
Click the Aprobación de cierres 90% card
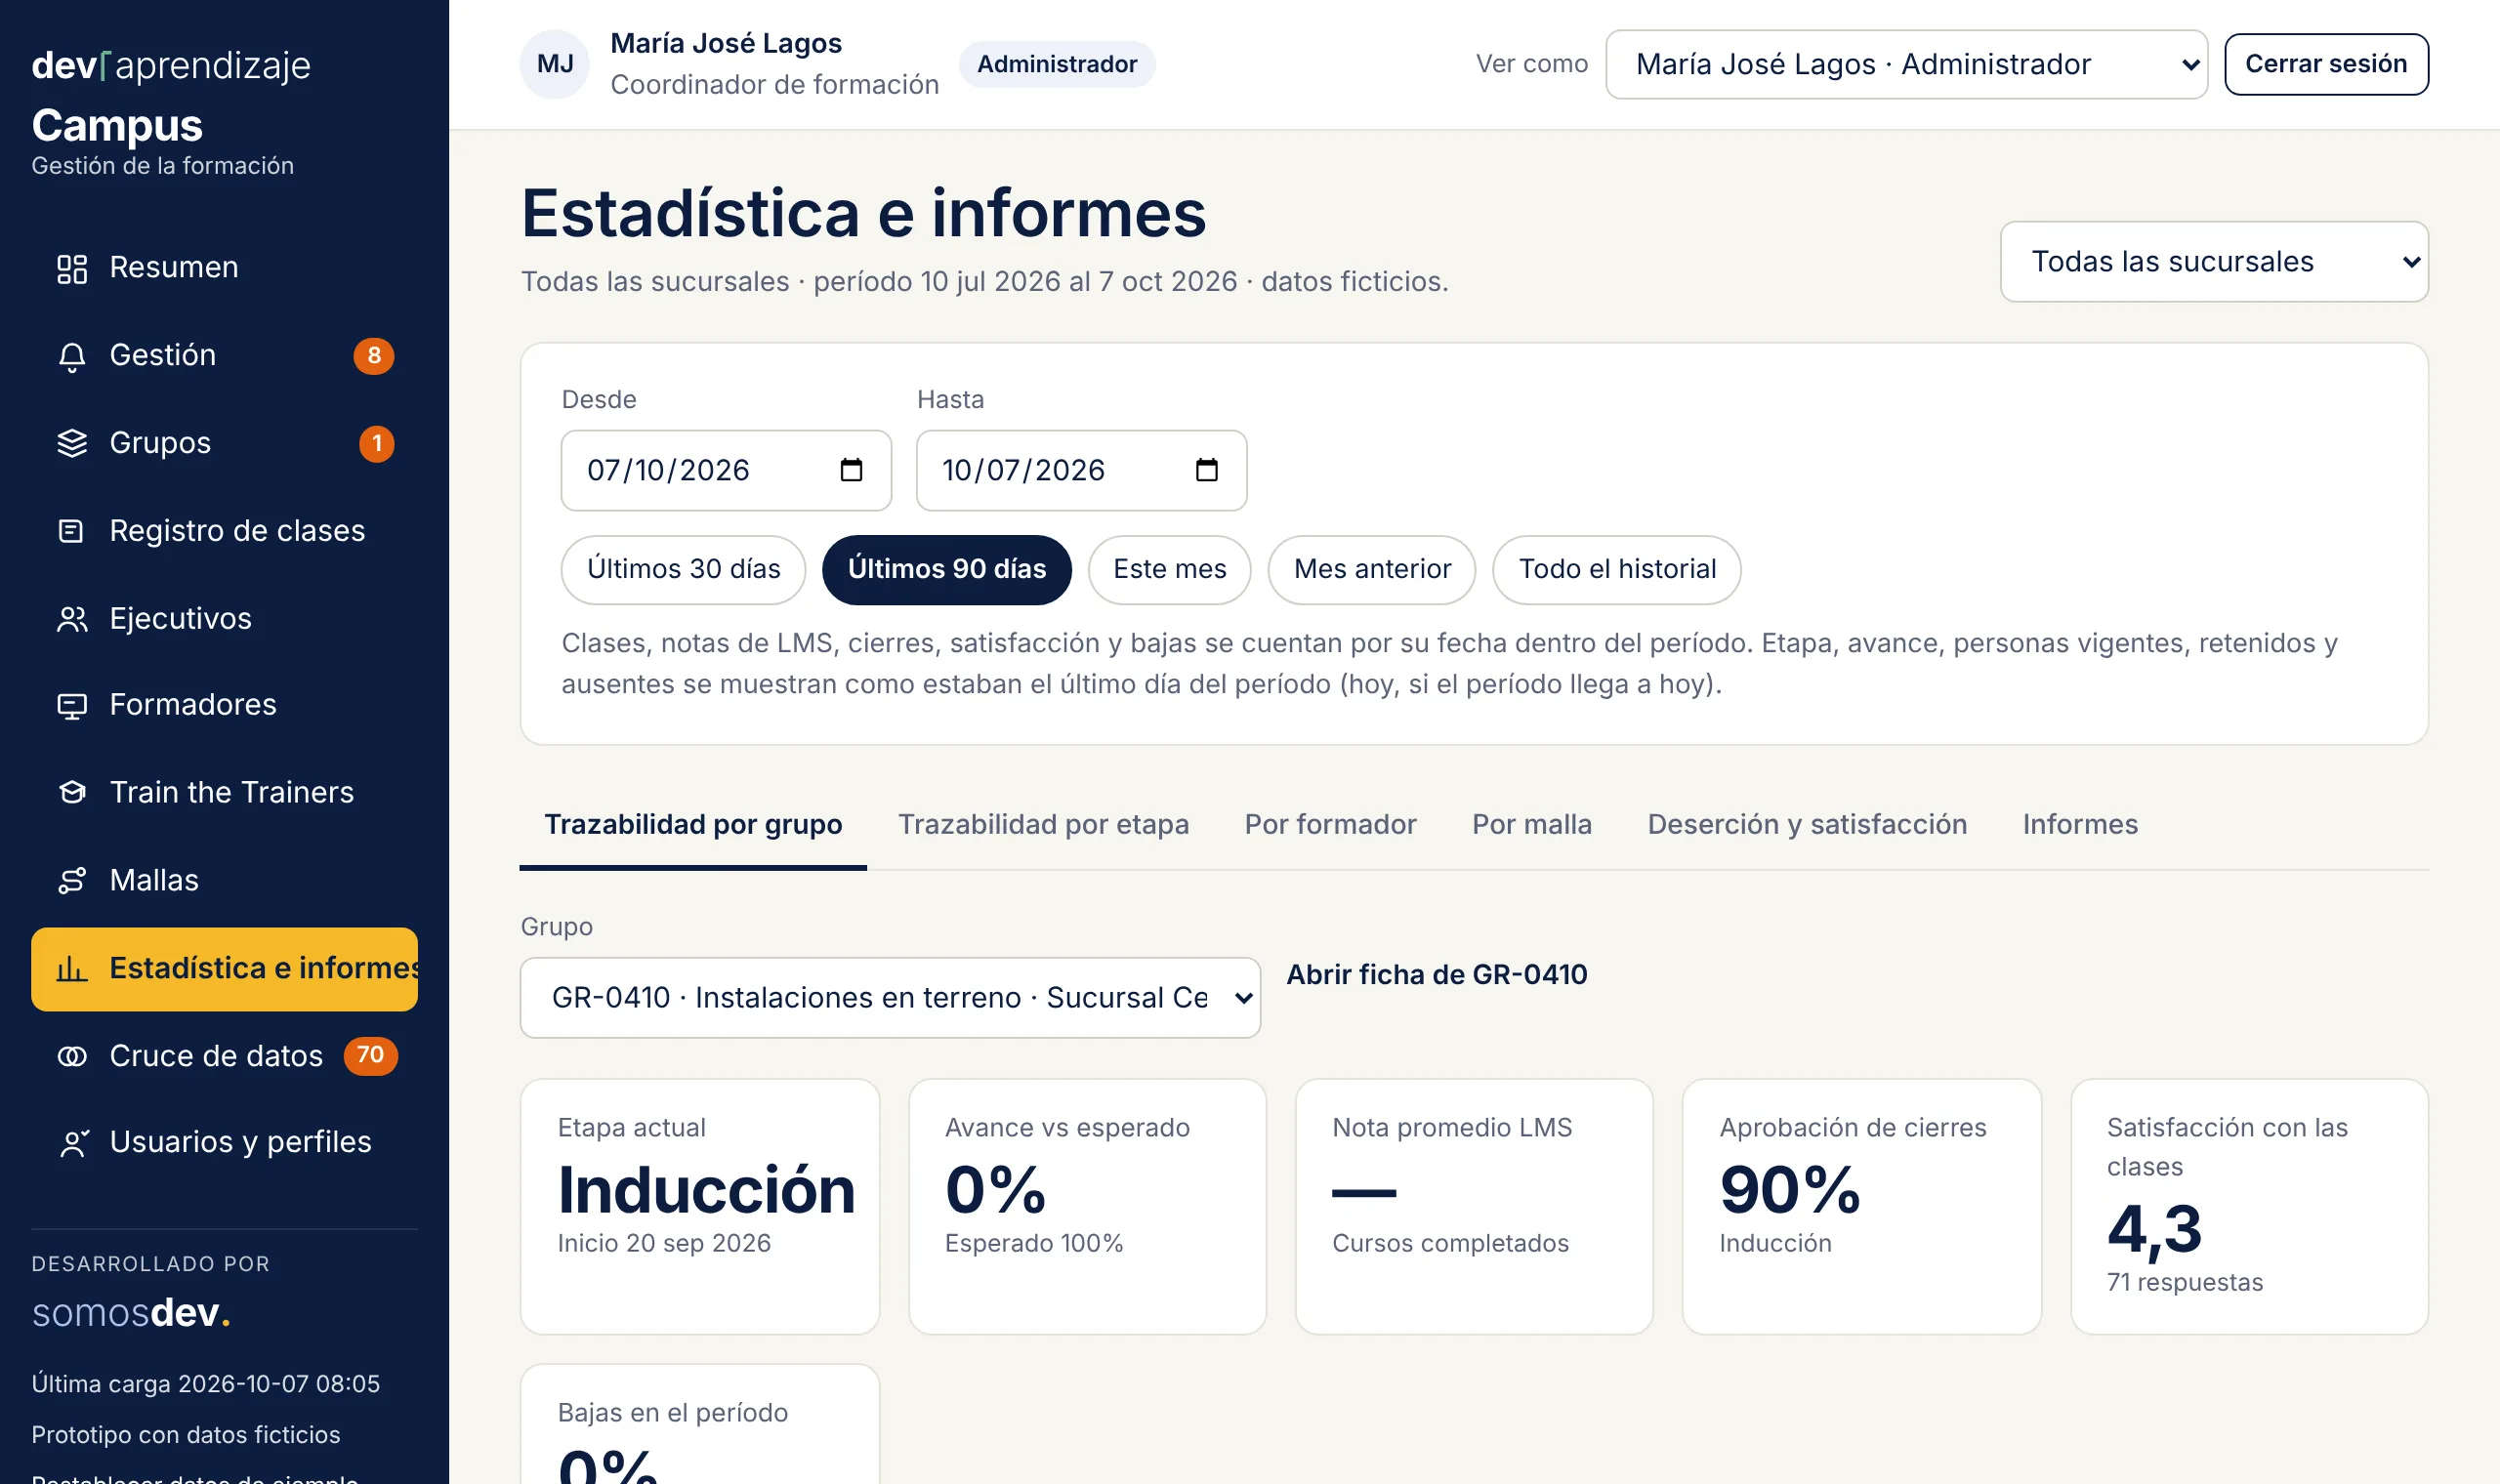1861,1206
